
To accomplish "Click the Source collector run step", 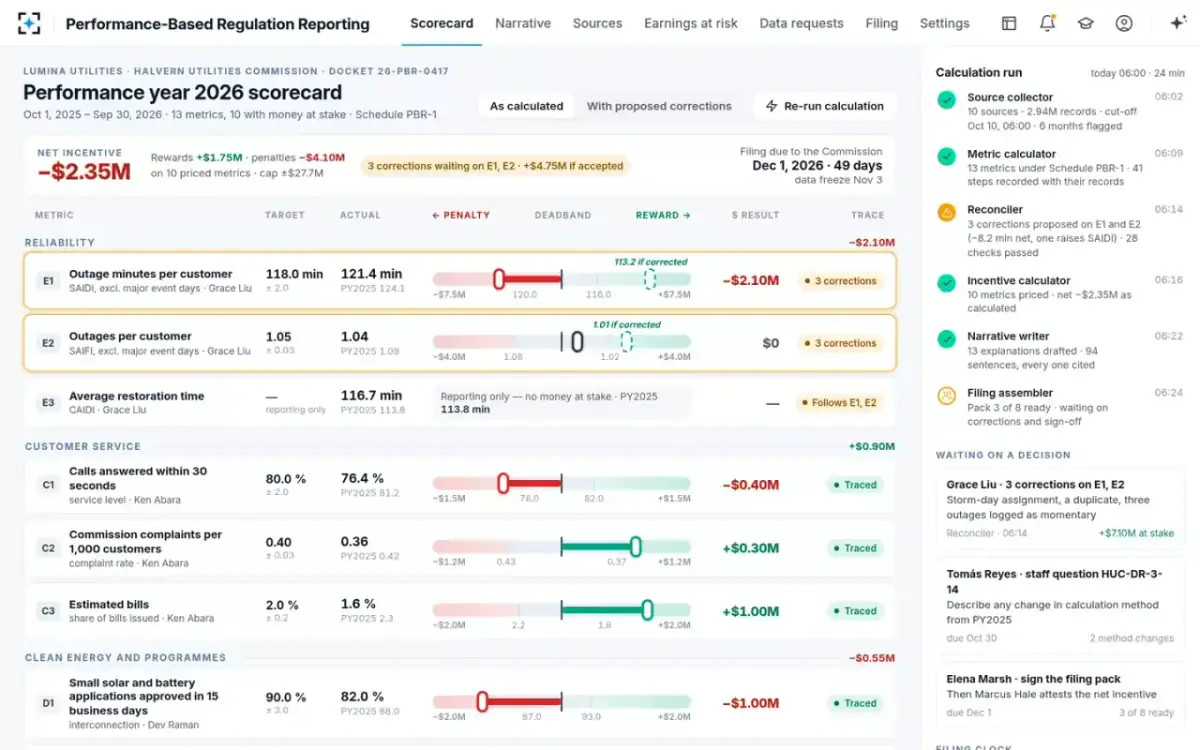I will pyautogui.click(x=1060, y=111).
